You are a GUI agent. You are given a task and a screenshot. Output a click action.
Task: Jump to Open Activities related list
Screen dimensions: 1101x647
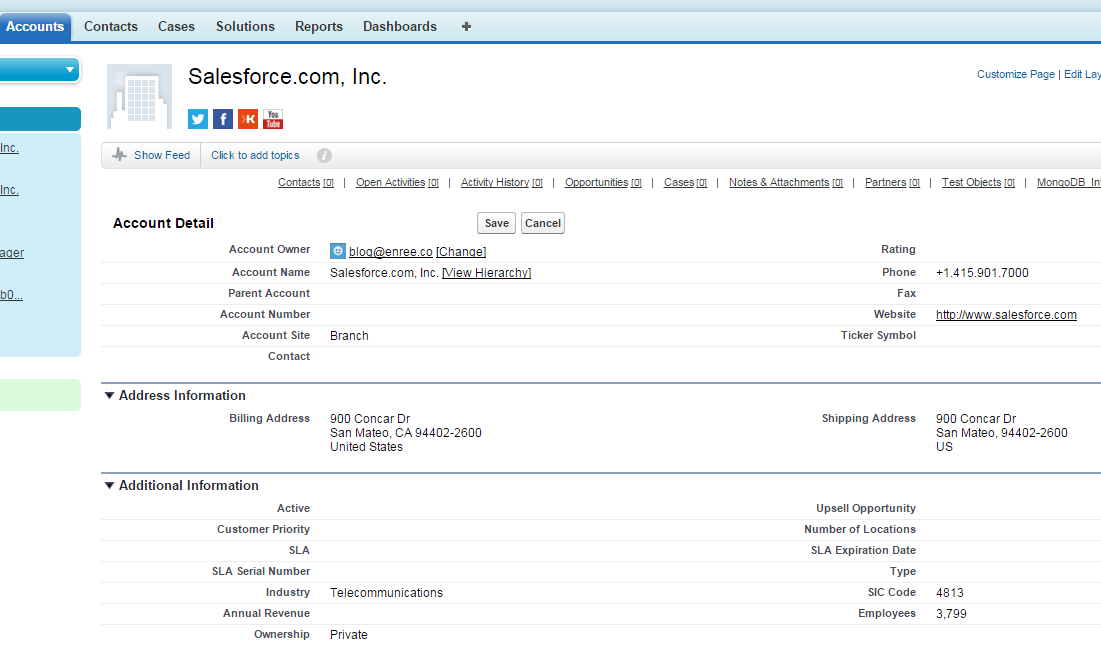(397, 183)
